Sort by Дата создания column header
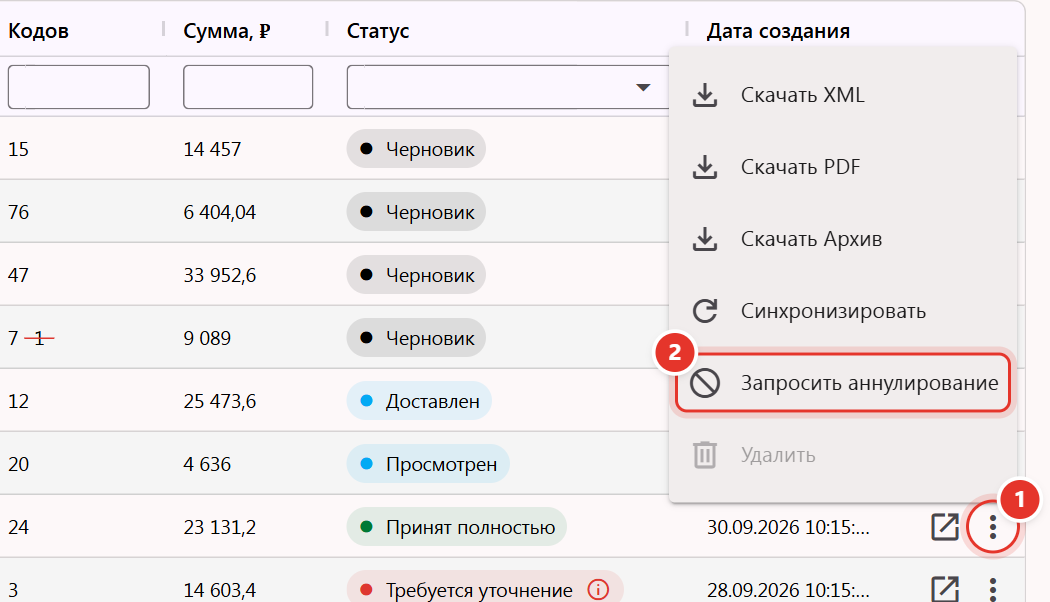The height and width of the screenshot is (602, 1050). tap(778, 31)
